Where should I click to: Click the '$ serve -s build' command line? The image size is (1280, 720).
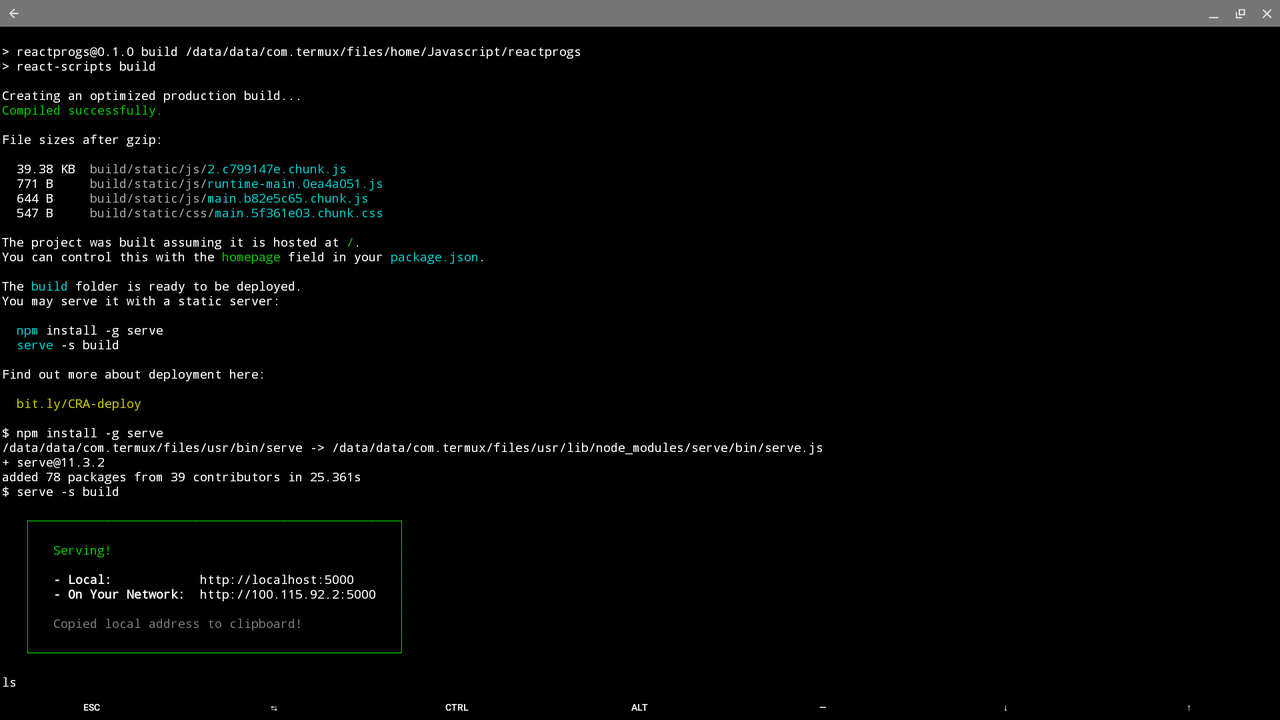pyautogui.click(x=60, y=492)
